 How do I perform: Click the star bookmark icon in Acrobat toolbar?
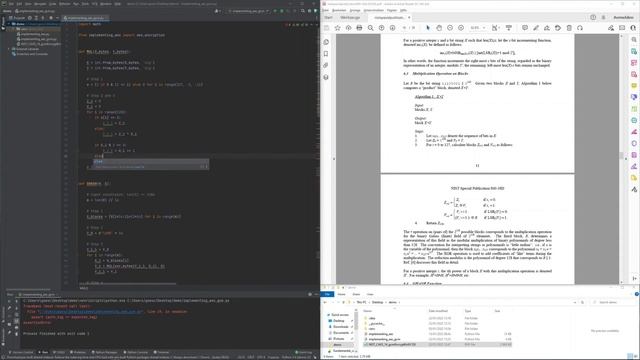337,28
